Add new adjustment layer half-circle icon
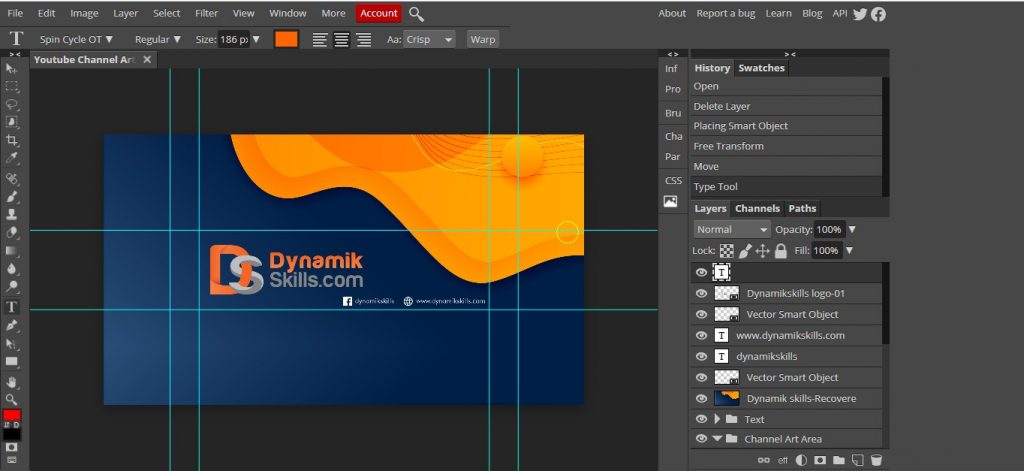Viewport: 1024px width, 471px height. tap(801, 460)
